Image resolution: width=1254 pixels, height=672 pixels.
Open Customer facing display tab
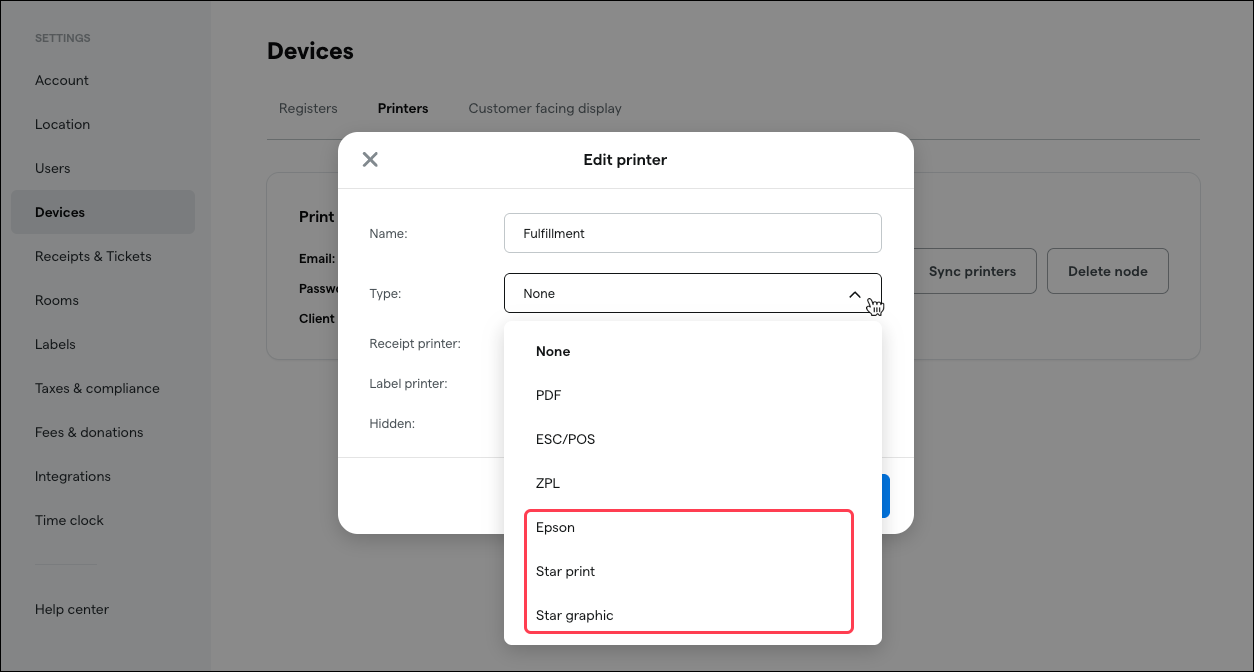click(x=545, y=108)
